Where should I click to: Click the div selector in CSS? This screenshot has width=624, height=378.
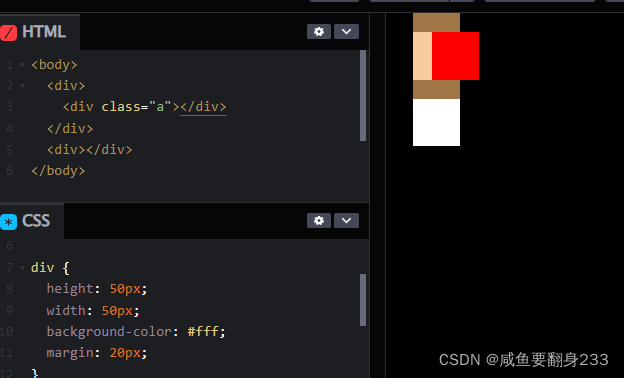tap(43, 267)
